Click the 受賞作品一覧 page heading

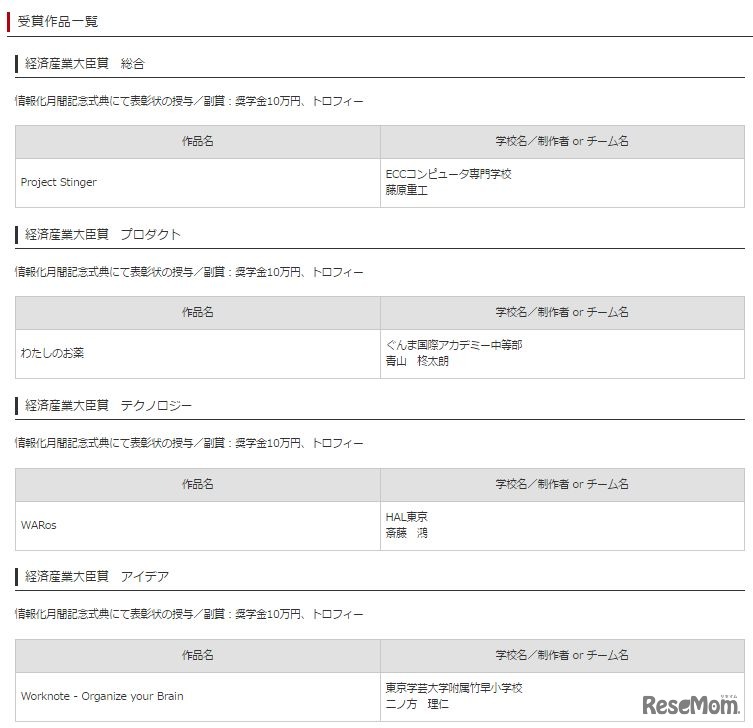pyautogui.click(x=58, y=21)
